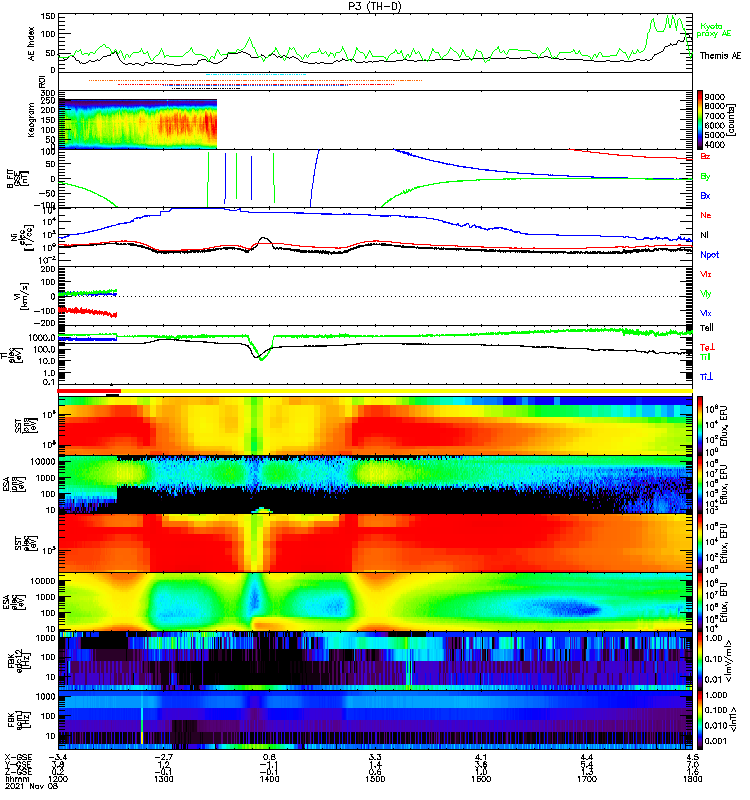
Task: Select the green "Kyoto proxy AE" legend label
Action: (714, 30)
